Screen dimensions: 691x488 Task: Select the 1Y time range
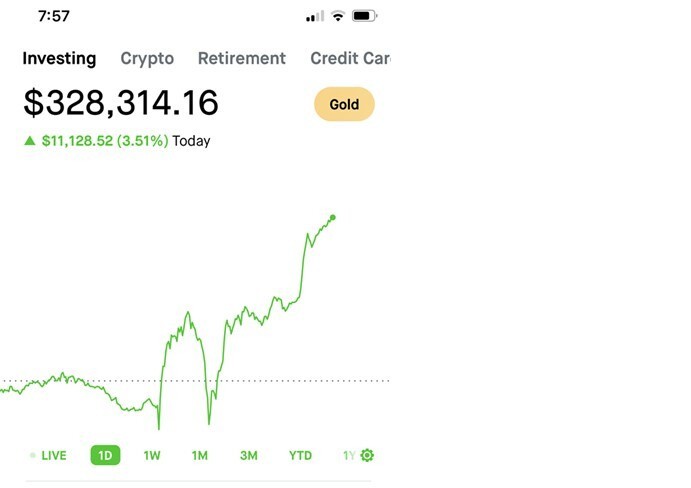[349, 455]
